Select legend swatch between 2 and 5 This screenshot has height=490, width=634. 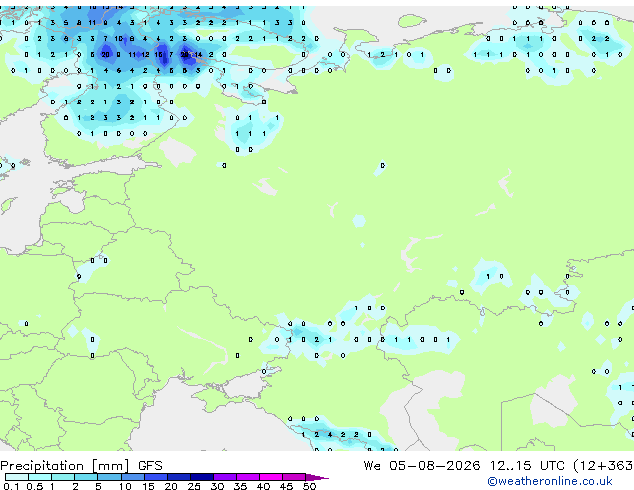(x=86, y=477)
